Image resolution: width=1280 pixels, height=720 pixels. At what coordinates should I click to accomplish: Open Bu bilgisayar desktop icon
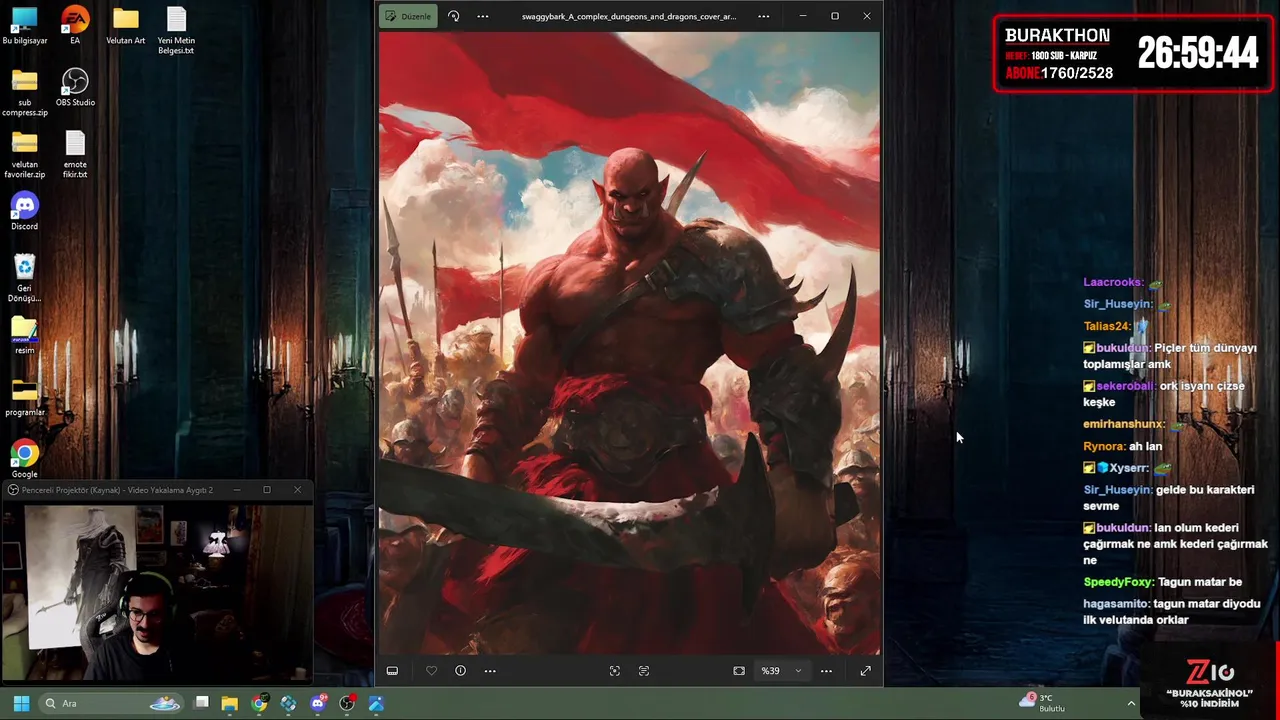[24, 26]
